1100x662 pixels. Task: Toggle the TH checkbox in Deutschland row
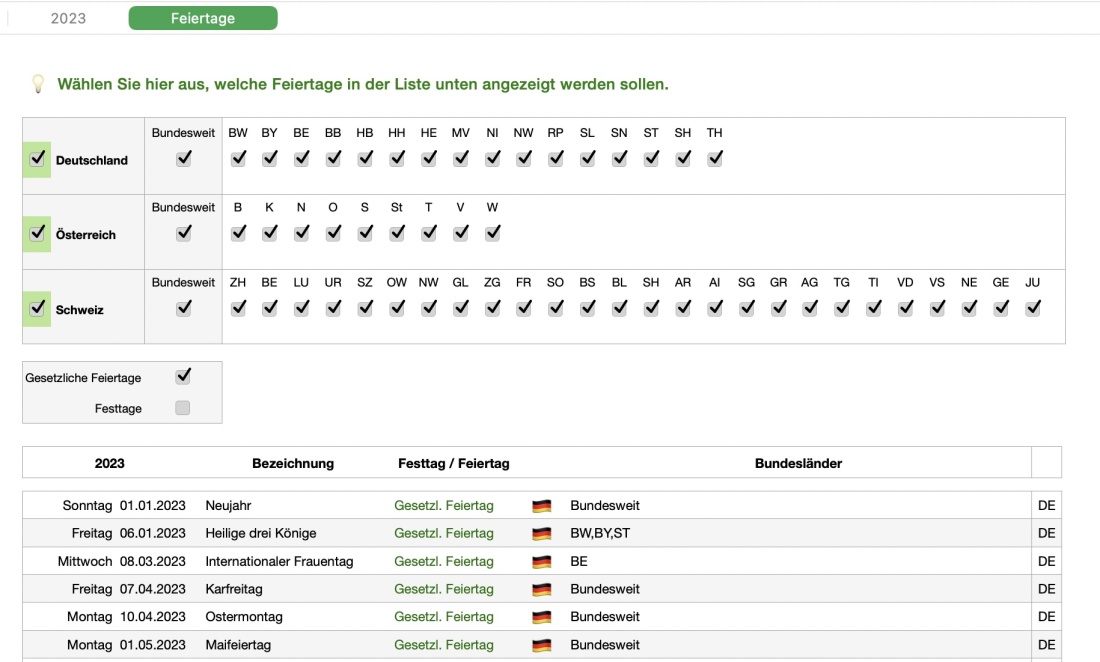(714, 158)
